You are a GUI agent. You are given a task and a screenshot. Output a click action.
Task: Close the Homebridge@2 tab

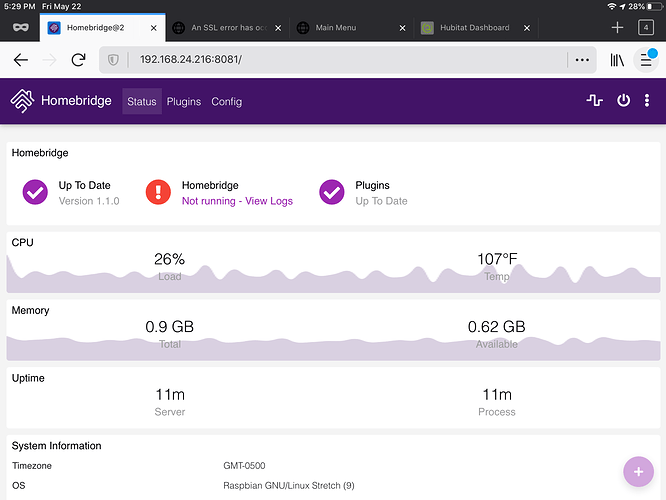(x=154, y=28)
